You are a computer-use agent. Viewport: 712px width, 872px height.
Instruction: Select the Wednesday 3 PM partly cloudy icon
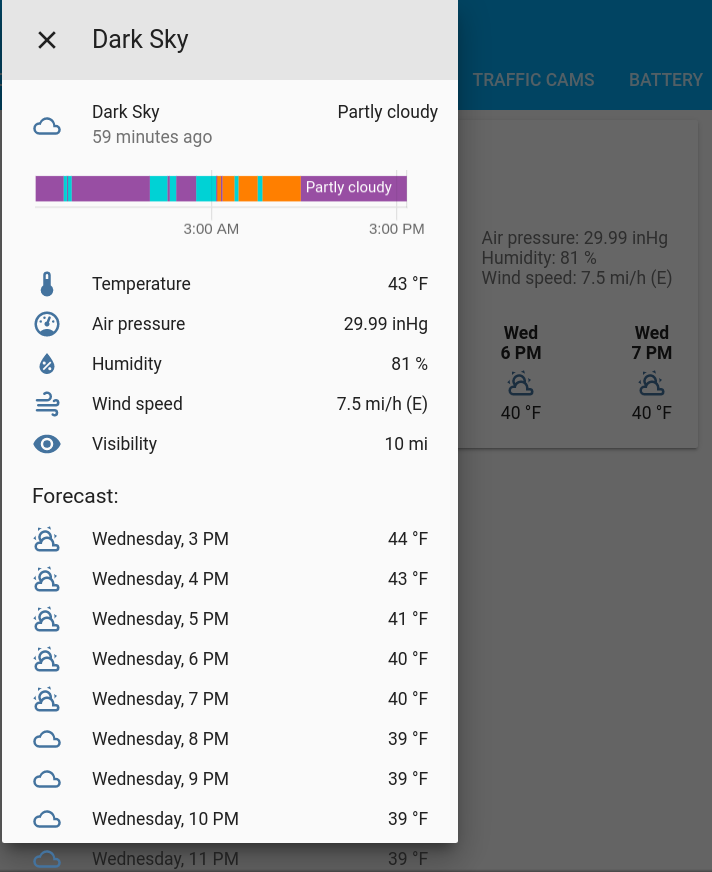(45, 538)
